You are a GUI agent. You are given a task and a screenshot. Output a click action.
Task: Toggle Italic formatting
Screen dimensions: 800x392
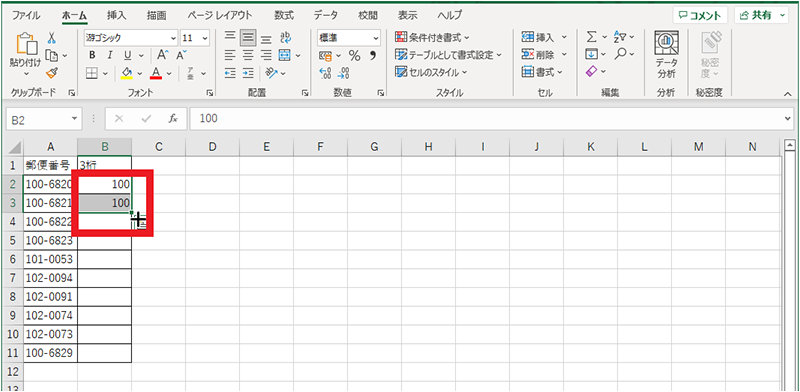[x=110, y=56]
